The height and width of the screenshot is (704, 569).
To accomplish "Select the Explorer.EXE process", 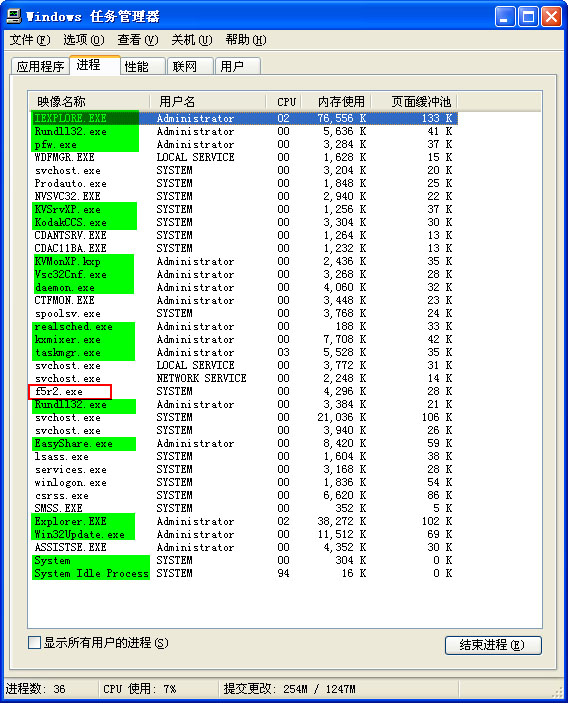I will coord(71,521).
